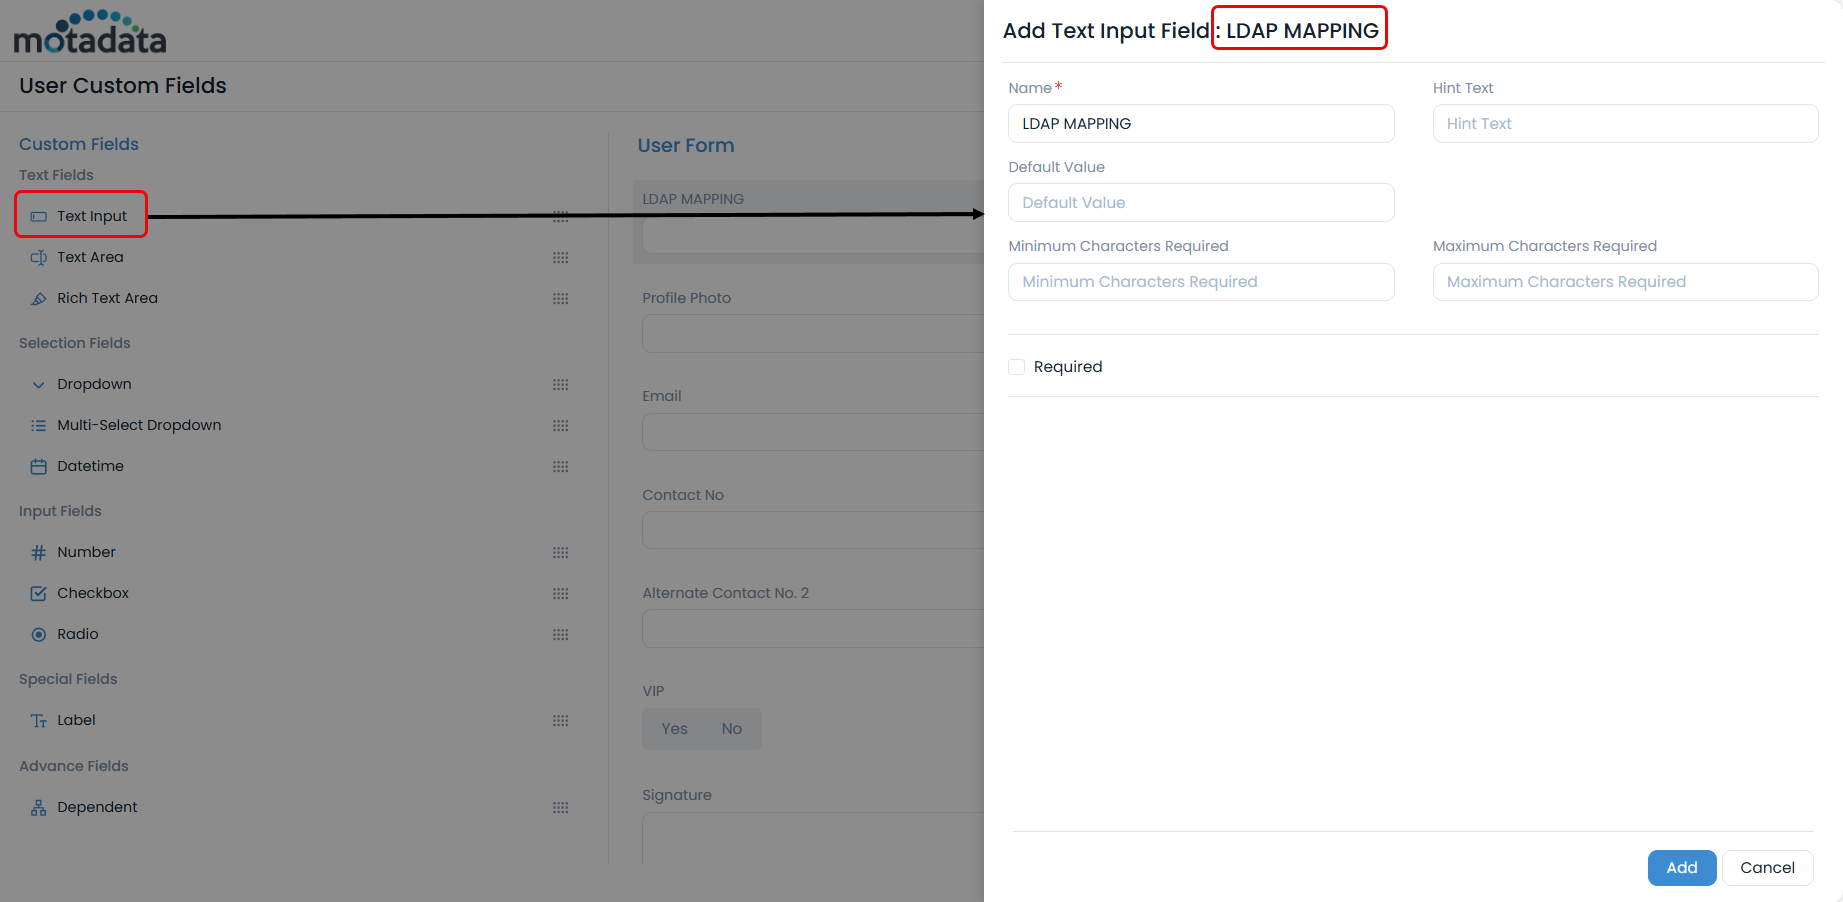Click the Datetime calendar icon

(39, 467)
